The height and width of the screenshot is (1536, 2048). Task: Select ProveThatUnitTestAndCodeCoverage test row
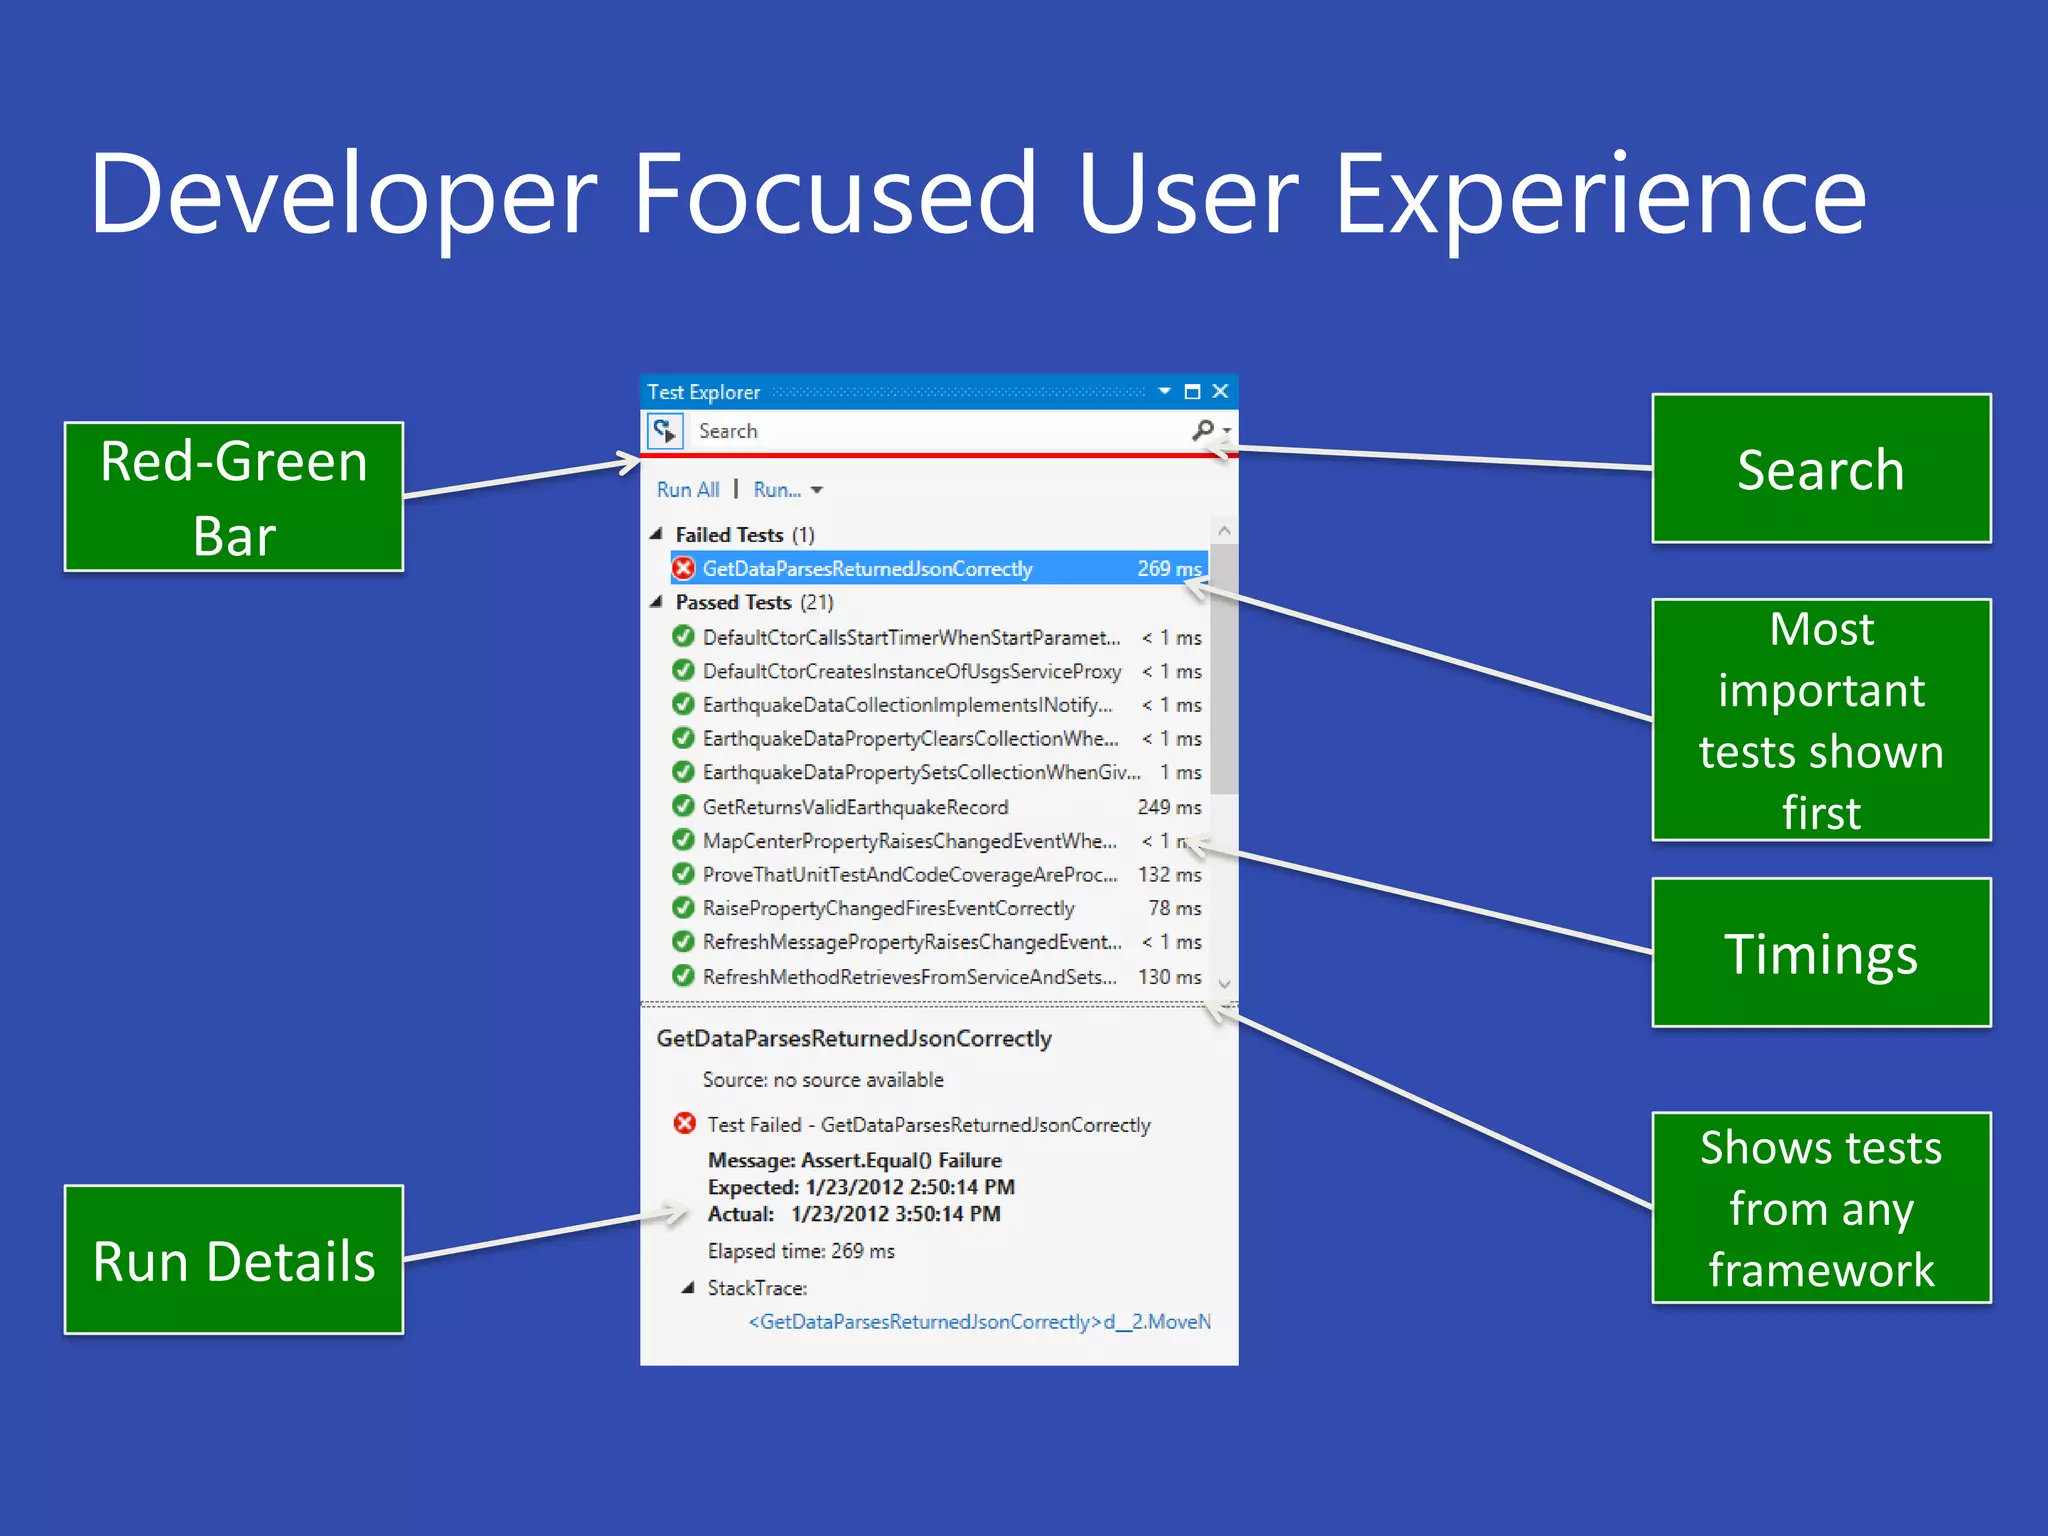pos(910,875)
